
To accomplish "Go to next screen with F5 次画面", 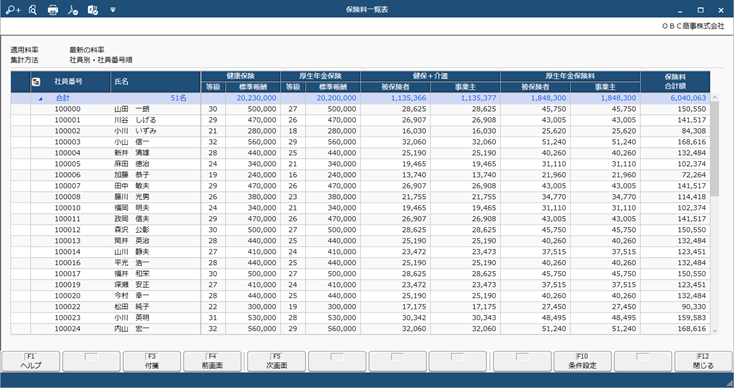I will click(276, 361).
